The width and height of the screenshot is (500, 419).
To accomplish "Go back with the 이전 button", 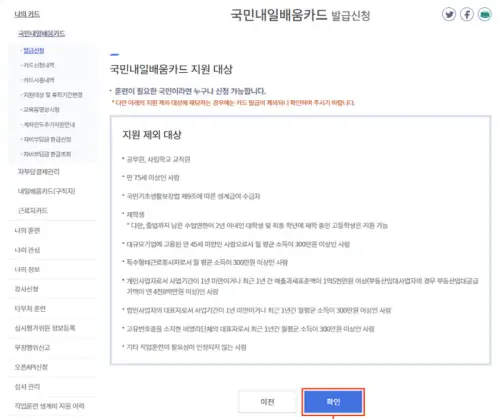I will click(267, 402).
